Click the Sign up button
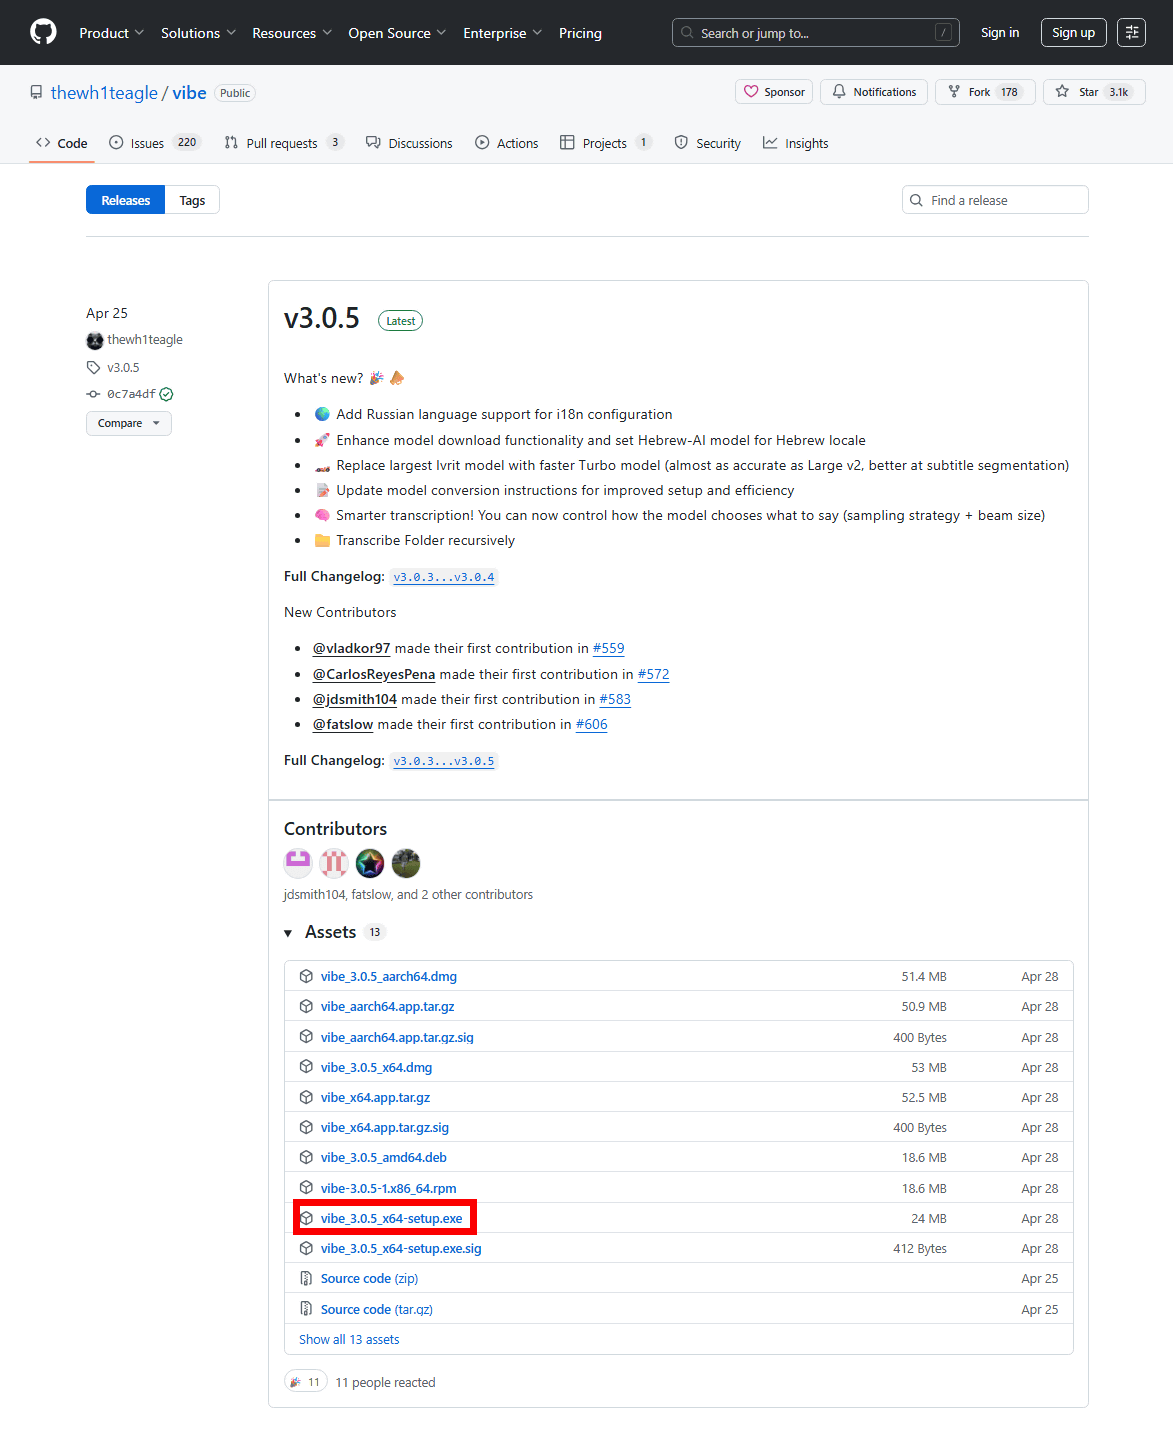The height and width of the screenshot is (1430, 1173). [1074, 32]
